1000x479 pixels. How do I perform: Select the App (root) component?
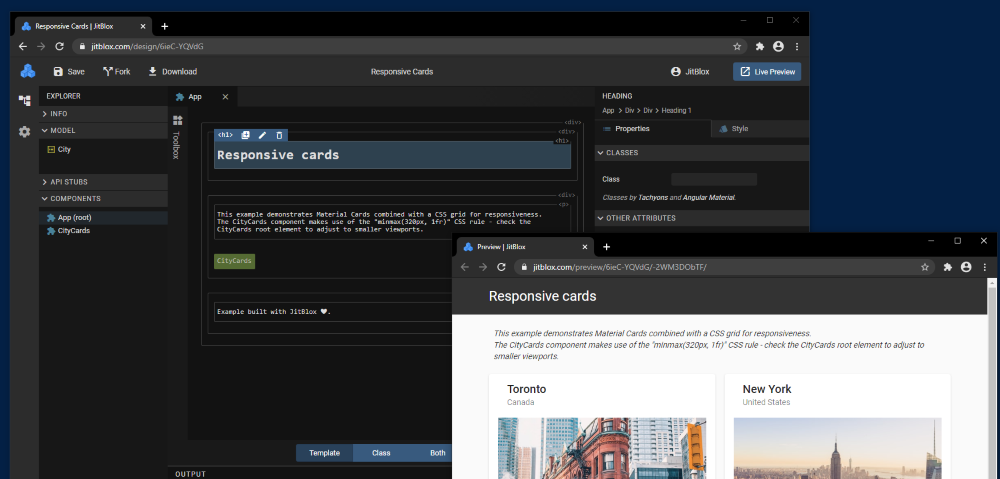pos(103,217)
